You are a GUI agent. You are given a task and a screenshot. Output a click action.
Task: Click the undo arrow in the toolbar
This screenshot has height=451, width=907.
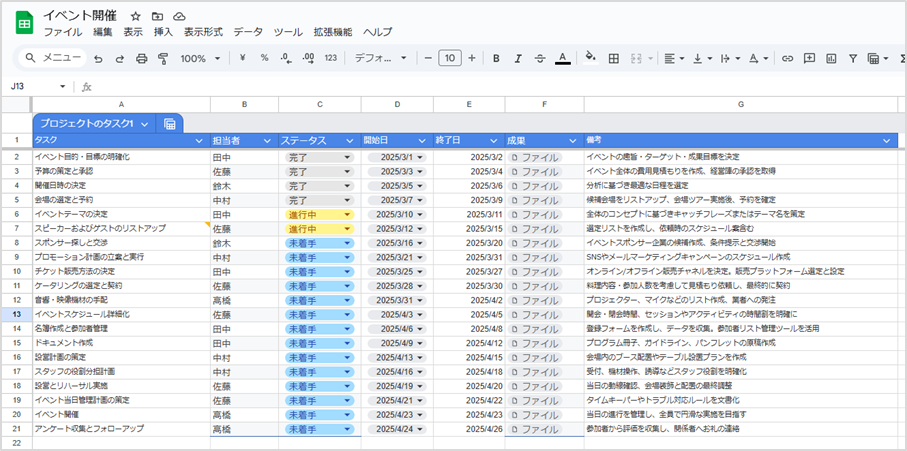coord(98,58)
